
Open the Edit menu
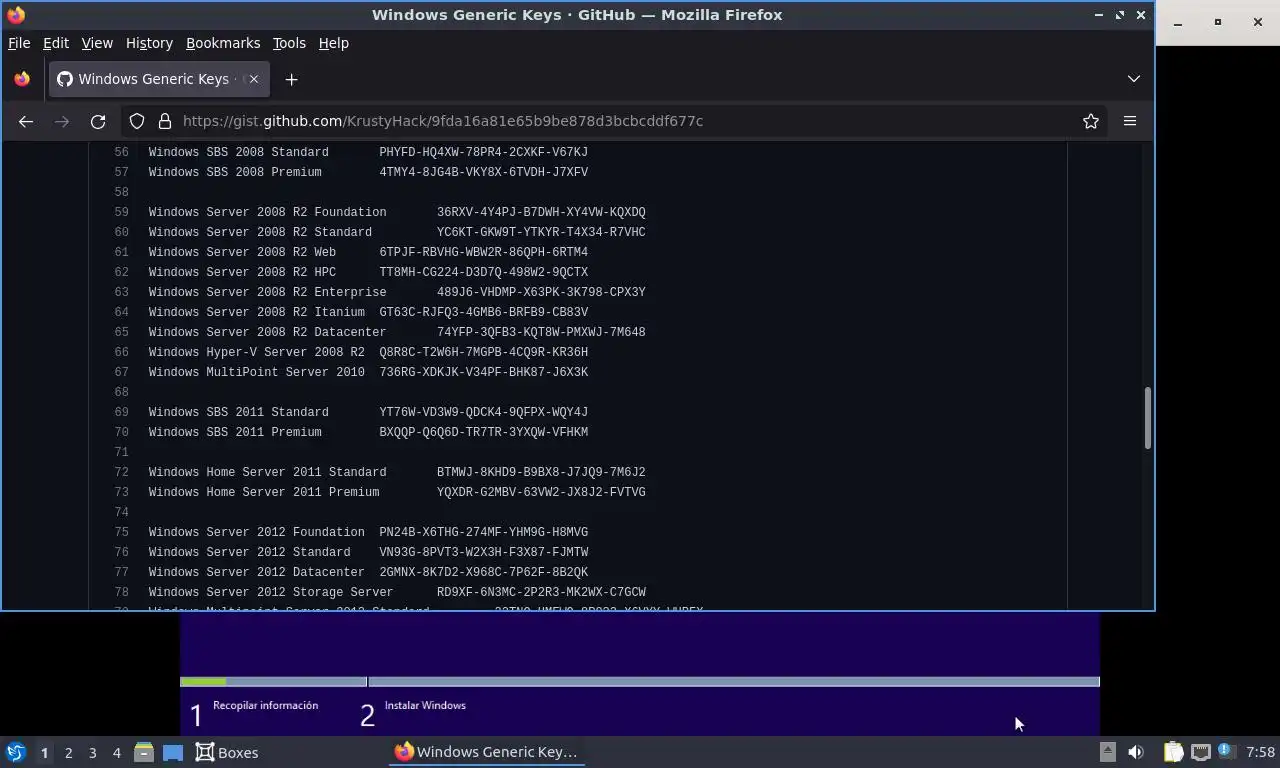tap(56, 43)
